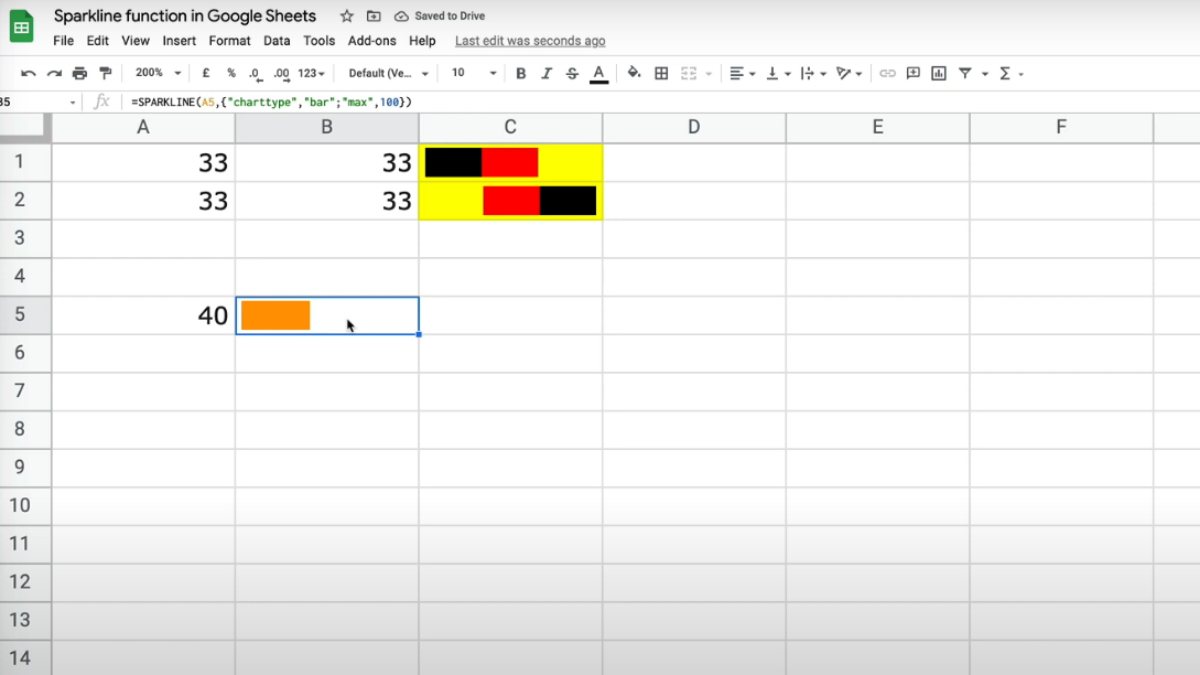Click the Saved to Drive status
This screenshot has height=675, width=1200.
440,16
